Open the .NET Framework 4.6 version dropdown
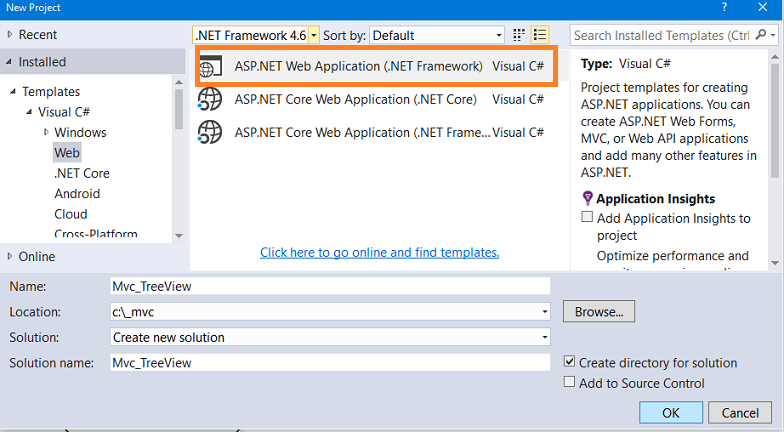 (x=314, y=36)
